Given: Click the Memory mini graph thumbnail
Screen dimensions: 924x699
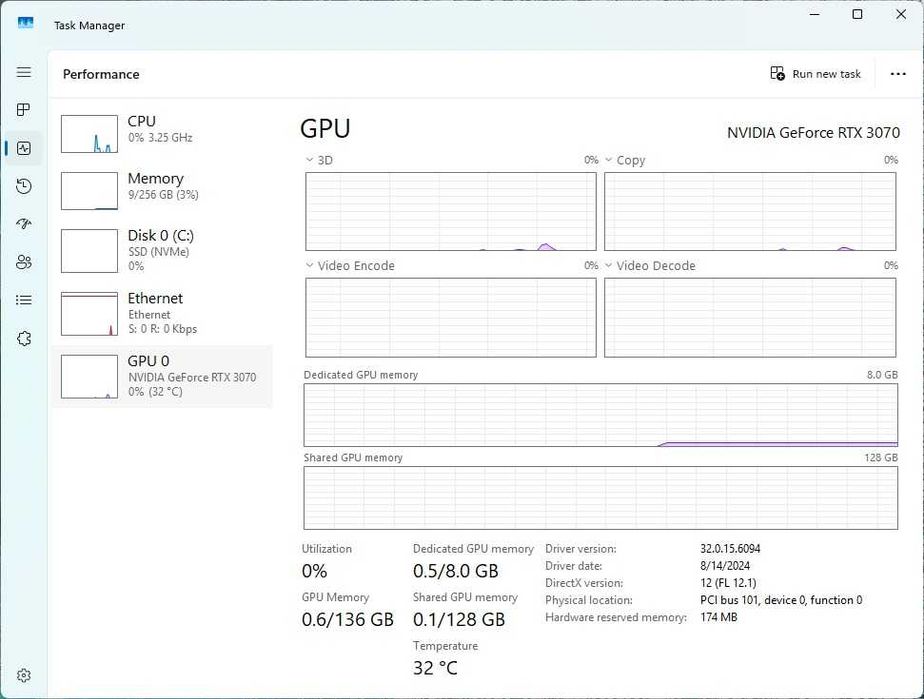Looking at the screenshot, I should [x=90, y=191].
